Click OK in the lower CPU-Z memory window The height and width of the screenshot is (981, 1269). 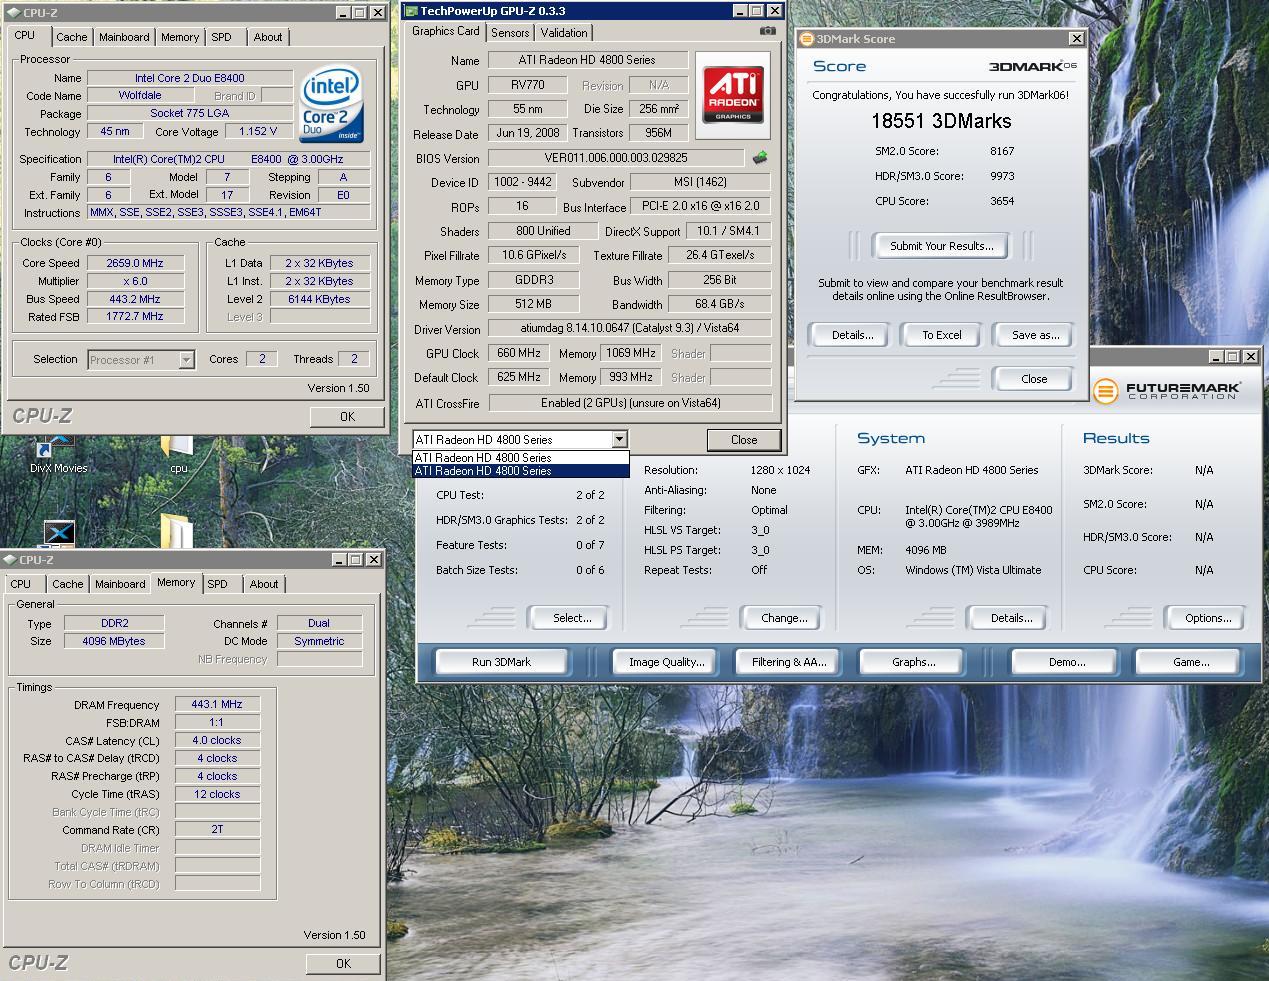click(x=343, y=964)
